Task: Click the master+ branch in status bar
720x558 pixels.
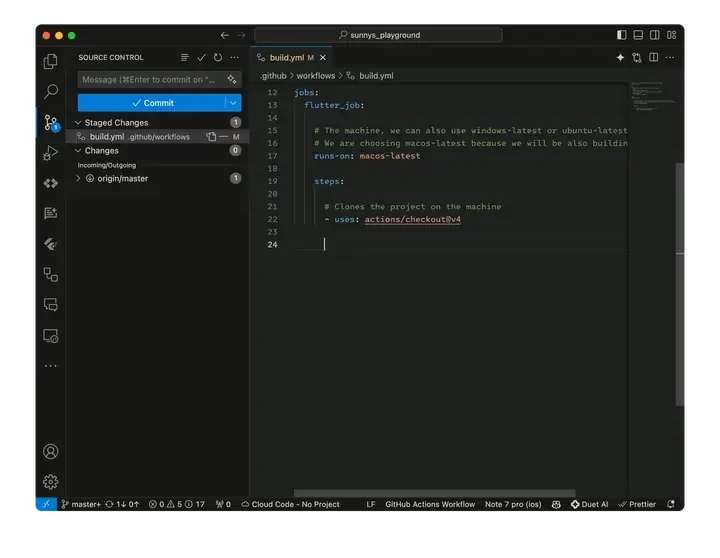Action: [x=81, y=504]
